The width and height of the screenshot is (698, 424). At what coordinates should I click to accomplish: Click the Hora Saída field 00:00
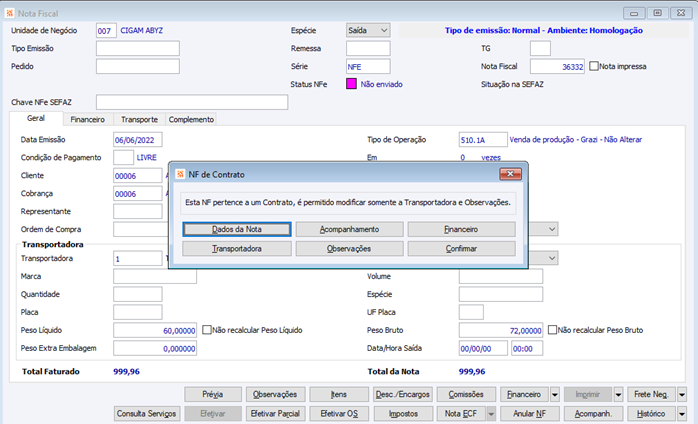(527, 348)
